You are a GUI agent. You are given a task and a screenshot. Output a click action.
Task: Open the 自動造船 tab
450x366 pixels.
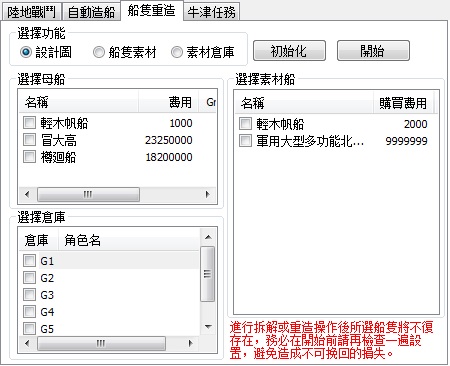[x=91, y=12]
